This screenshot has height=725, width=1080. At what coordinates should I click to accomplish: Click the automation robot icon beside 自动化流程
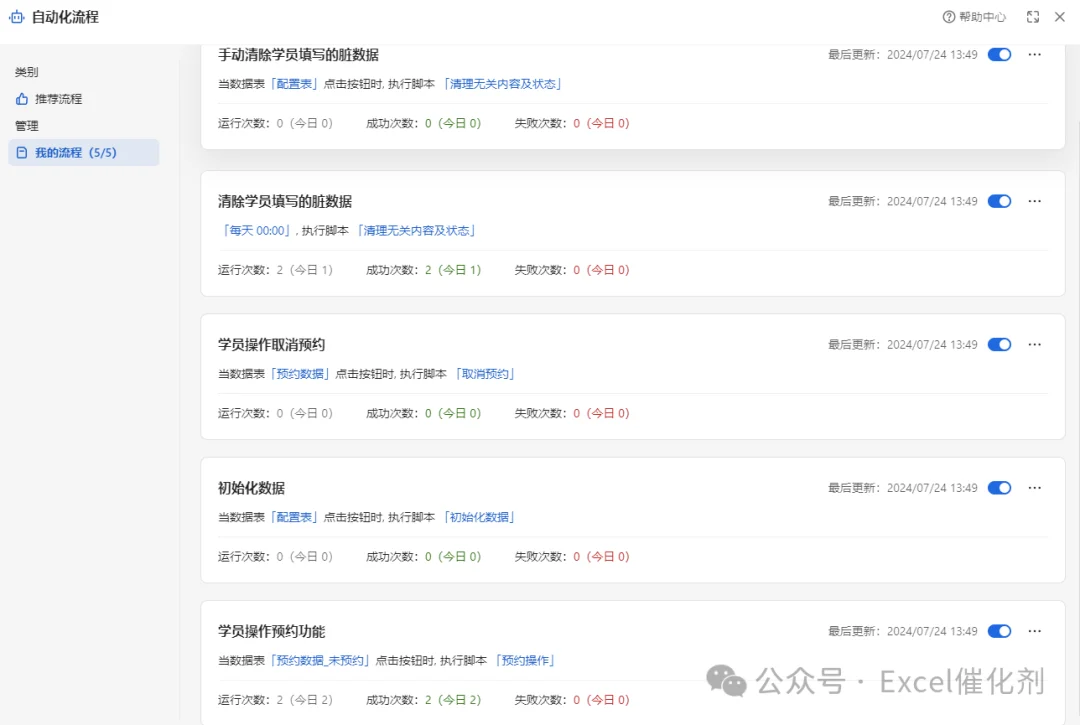coord(17,17)
